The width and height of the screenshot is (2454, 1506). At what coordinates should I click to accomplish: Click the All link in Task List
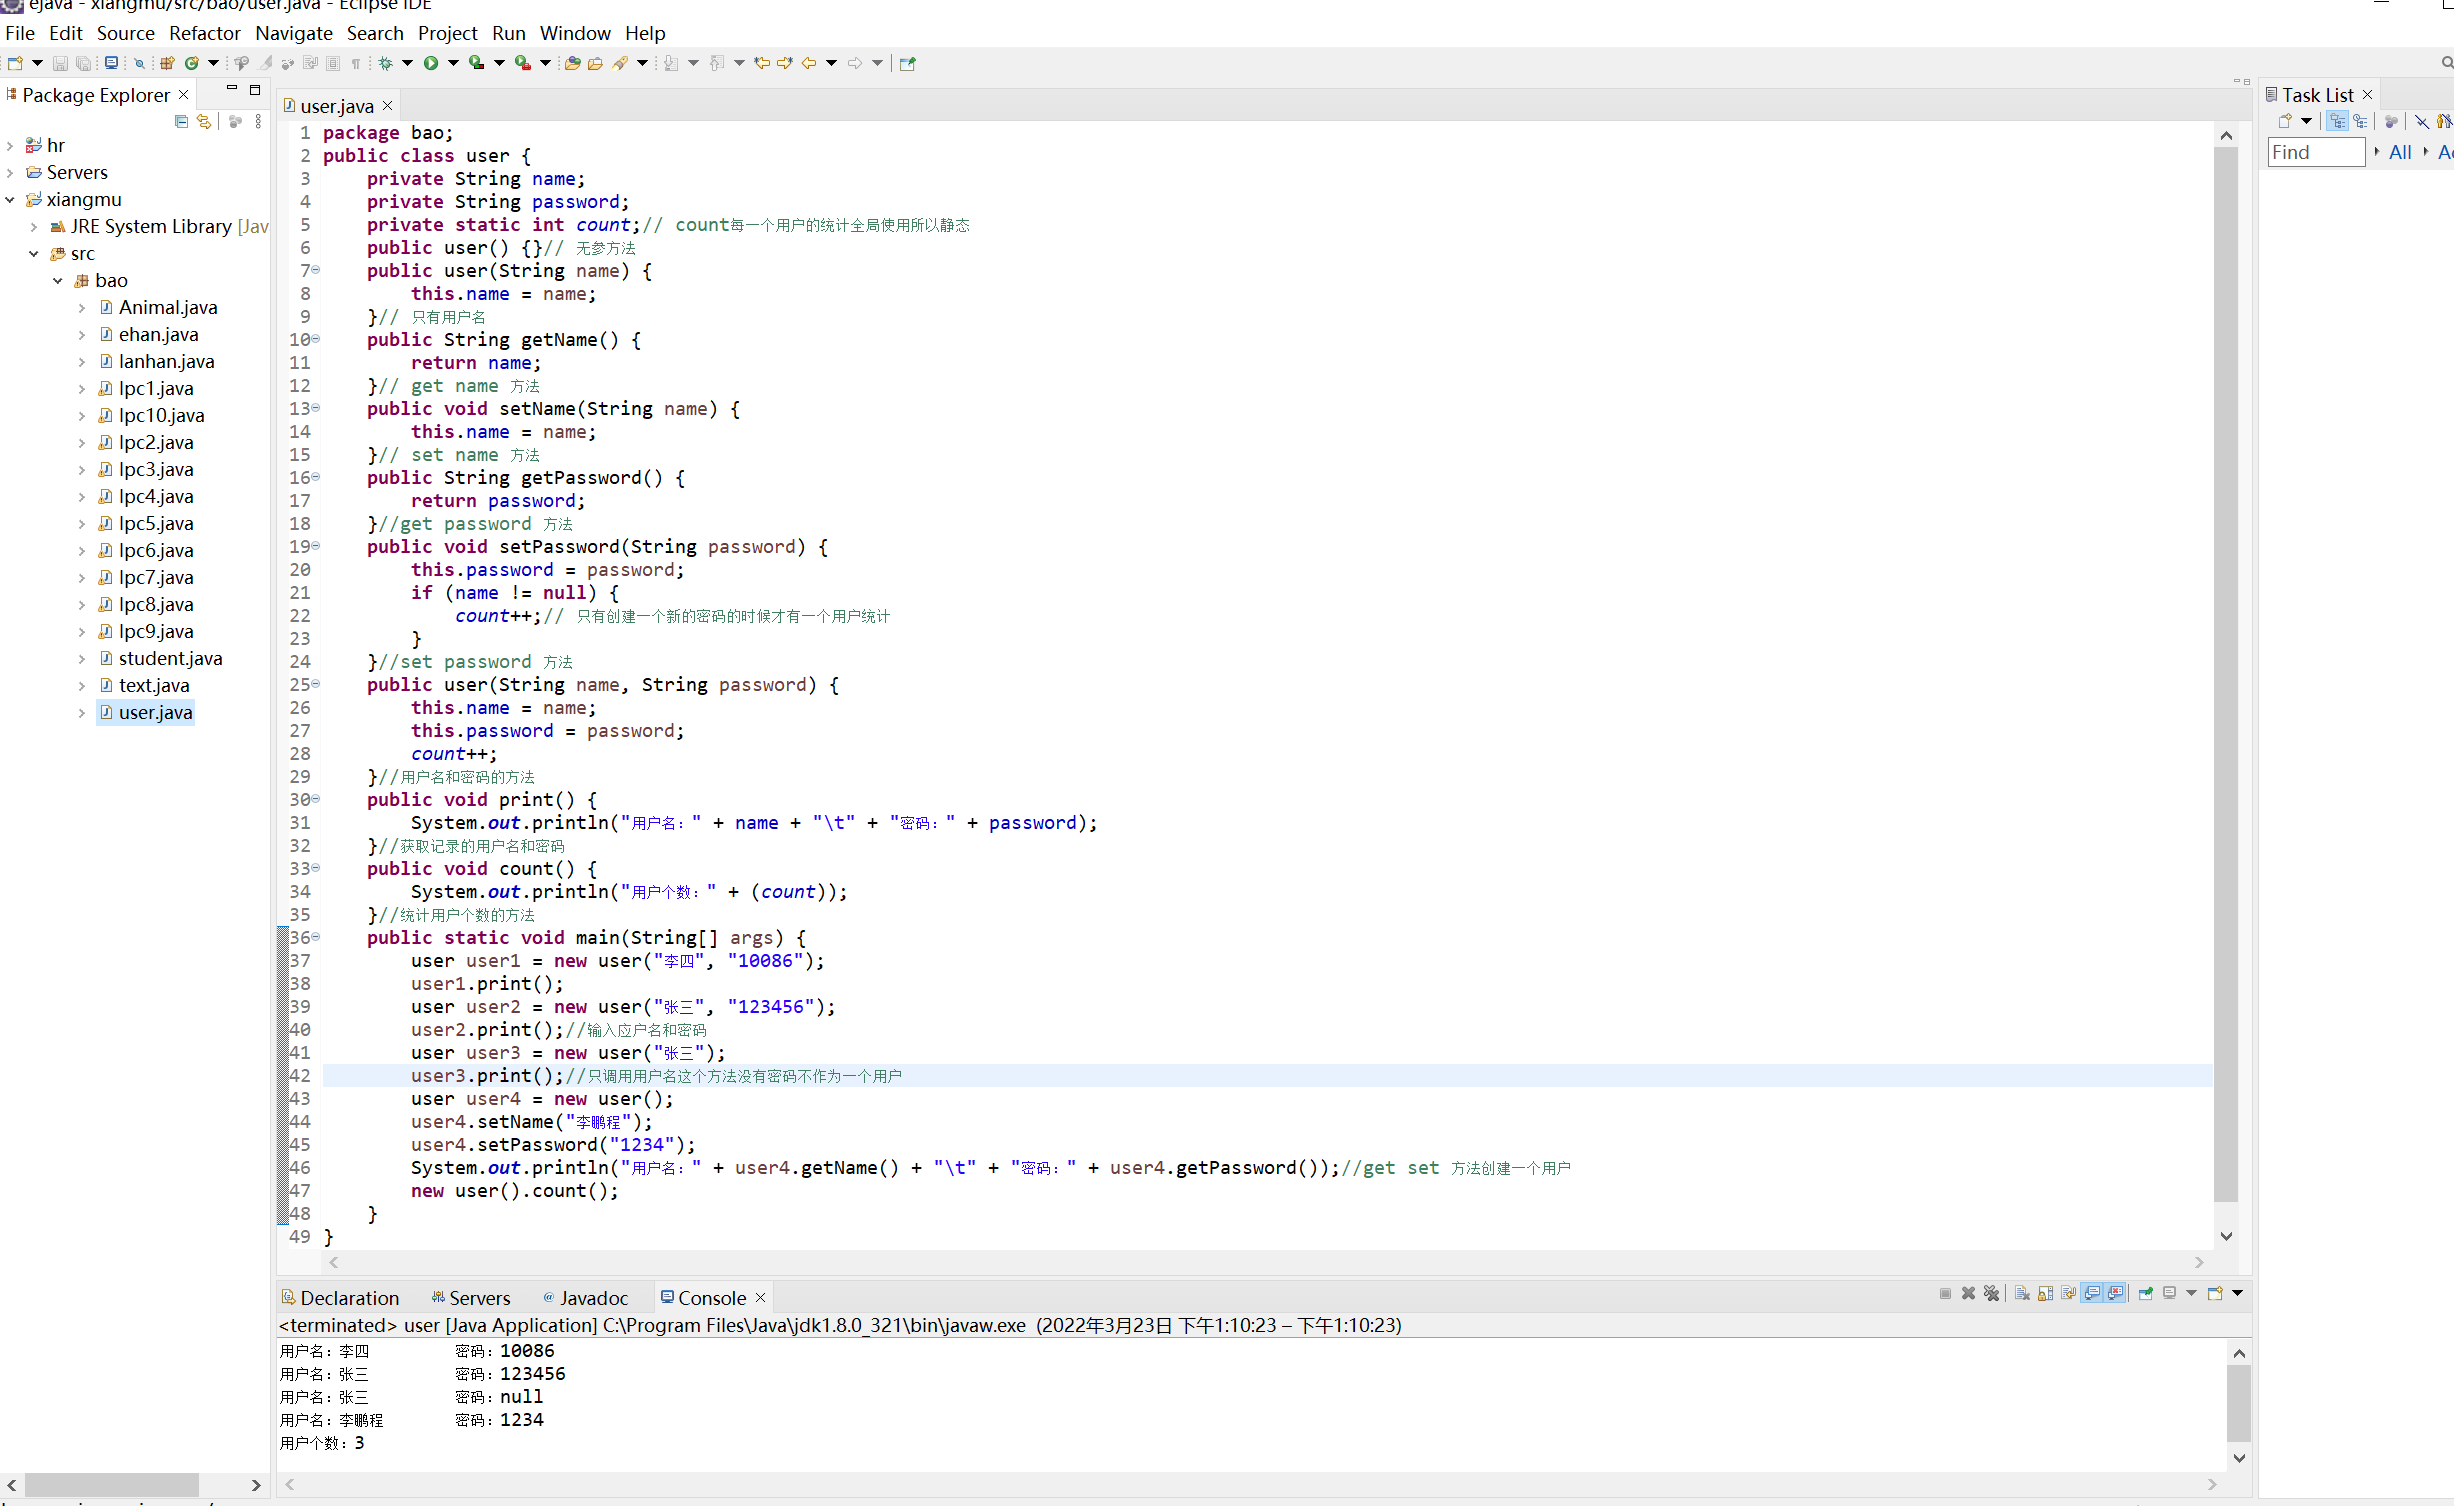pyautogui.click(x=2399, y=152)
